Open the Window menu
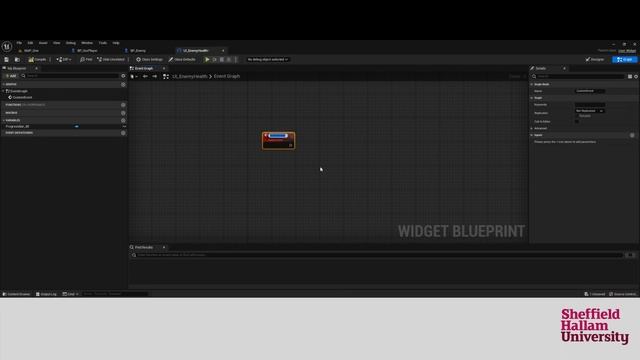The image size is (640, 360). click(x=87, y=43)
